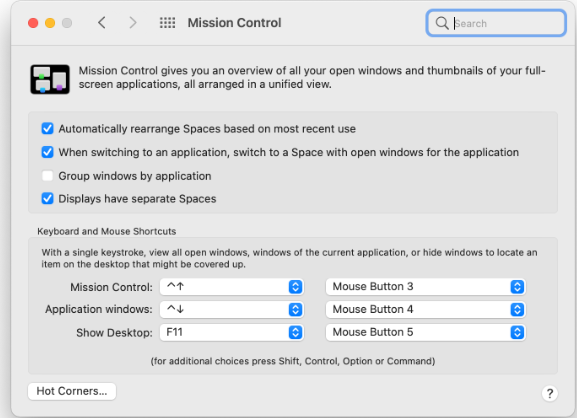Go forward using the right chevron

(x=133, y=23)
